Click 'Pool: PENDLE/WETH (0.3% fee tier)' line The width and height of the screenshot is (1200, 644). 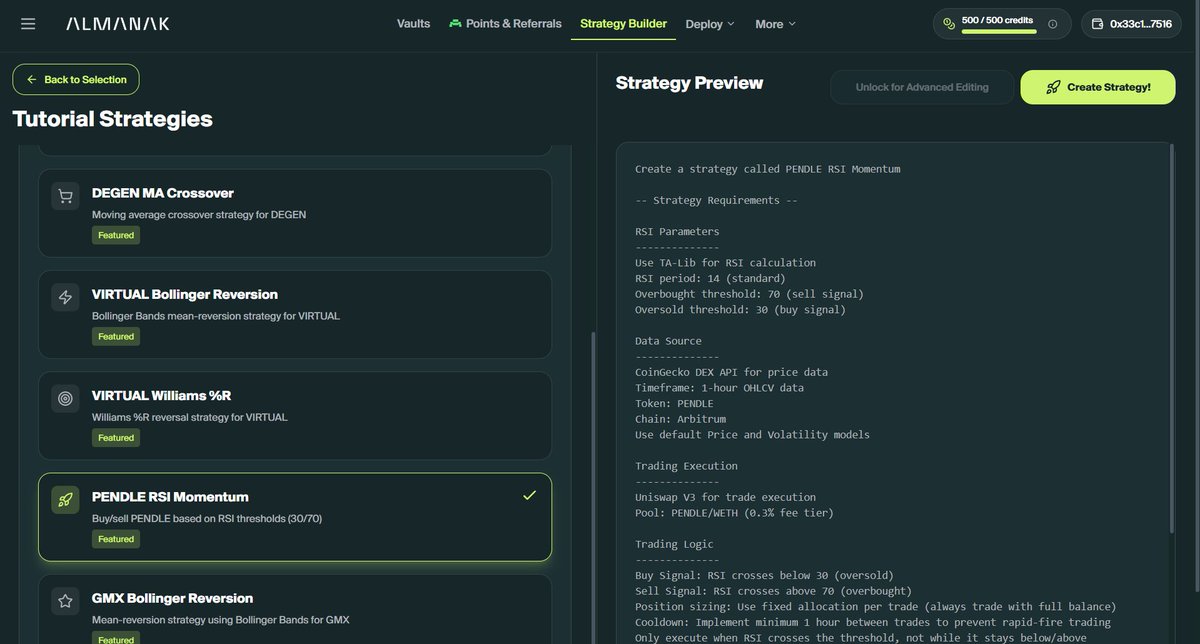tap(734, 513)
